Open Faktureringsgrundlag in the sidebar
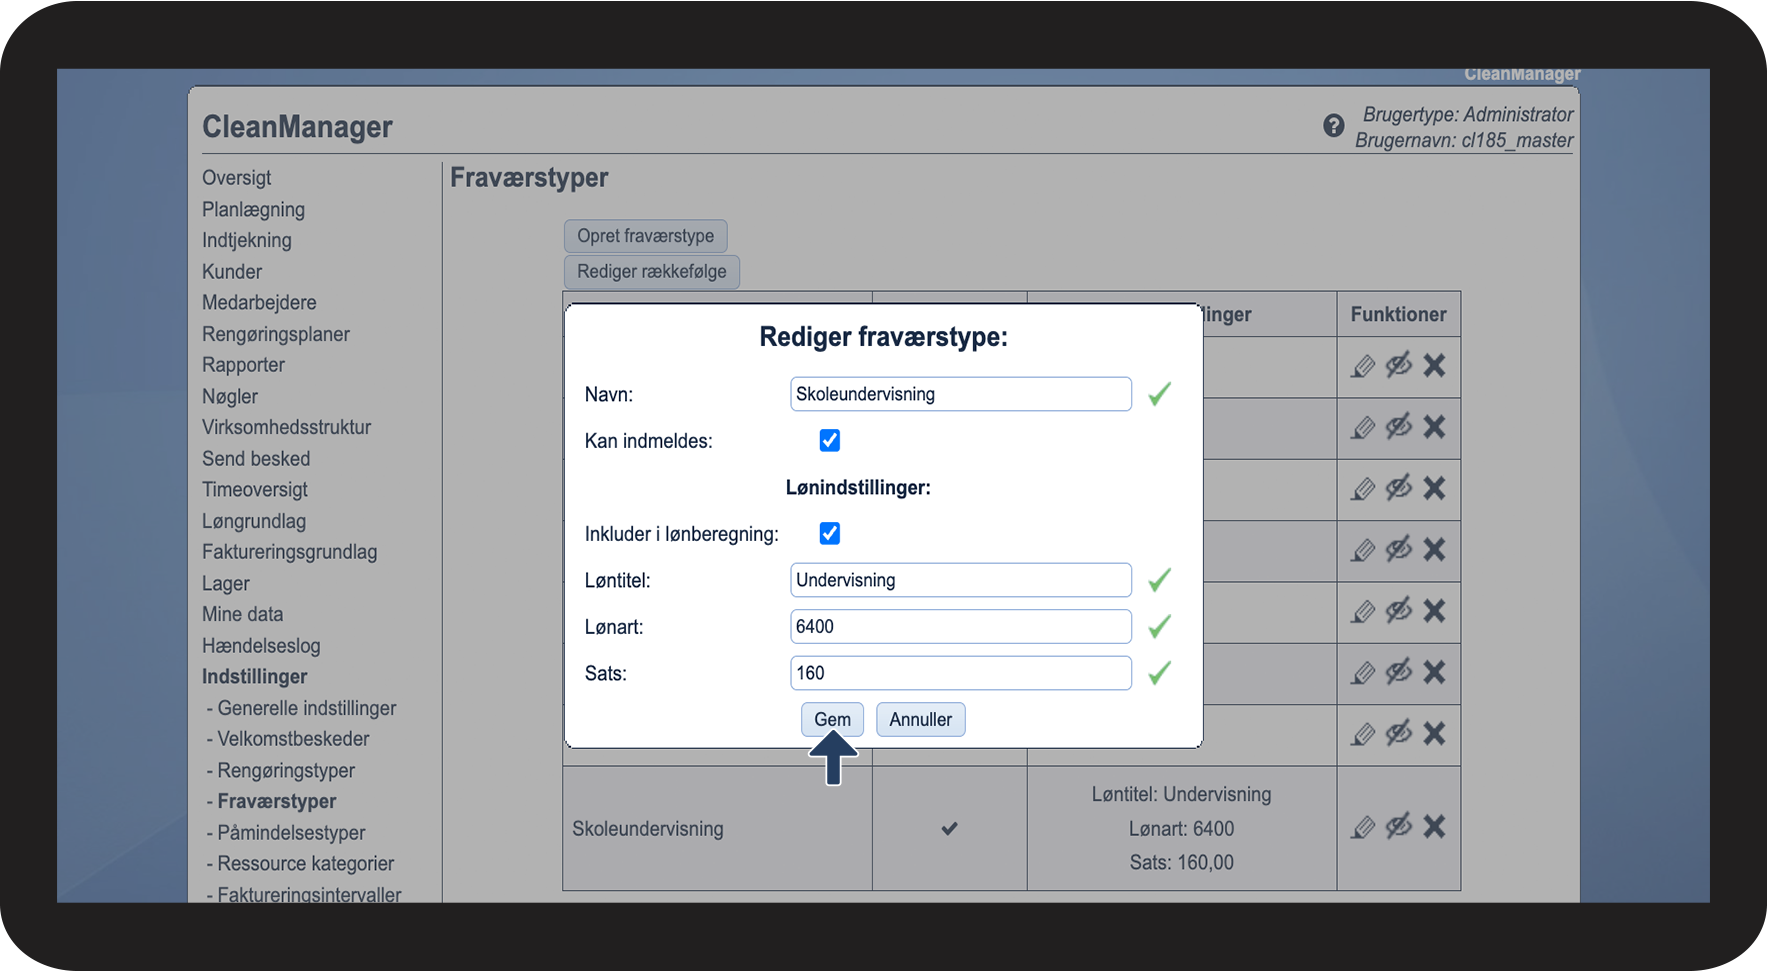 [289, 553]
